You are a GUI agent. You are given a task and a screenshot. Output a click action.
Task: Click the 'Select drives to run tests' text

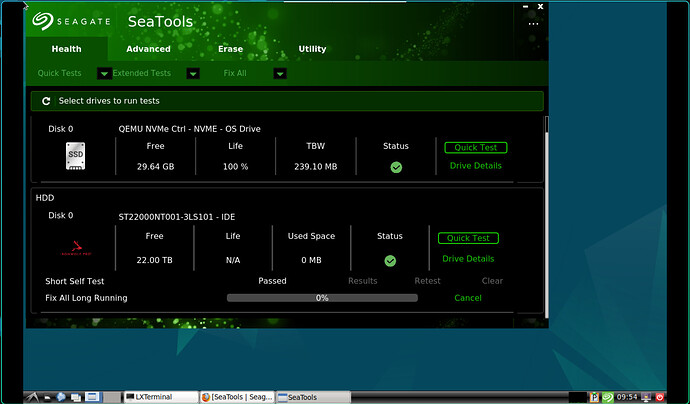tap(109, 101)
